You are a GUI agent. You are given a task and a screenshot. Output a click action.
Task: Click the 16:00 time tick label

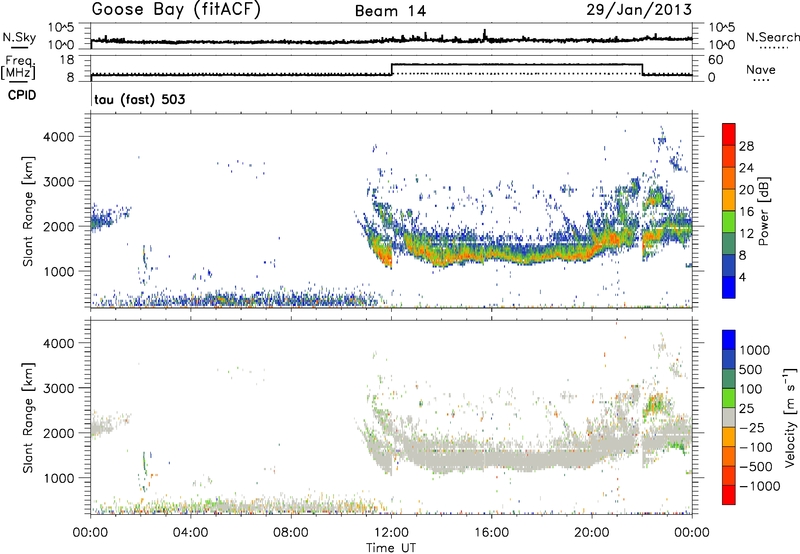[491, 533]
